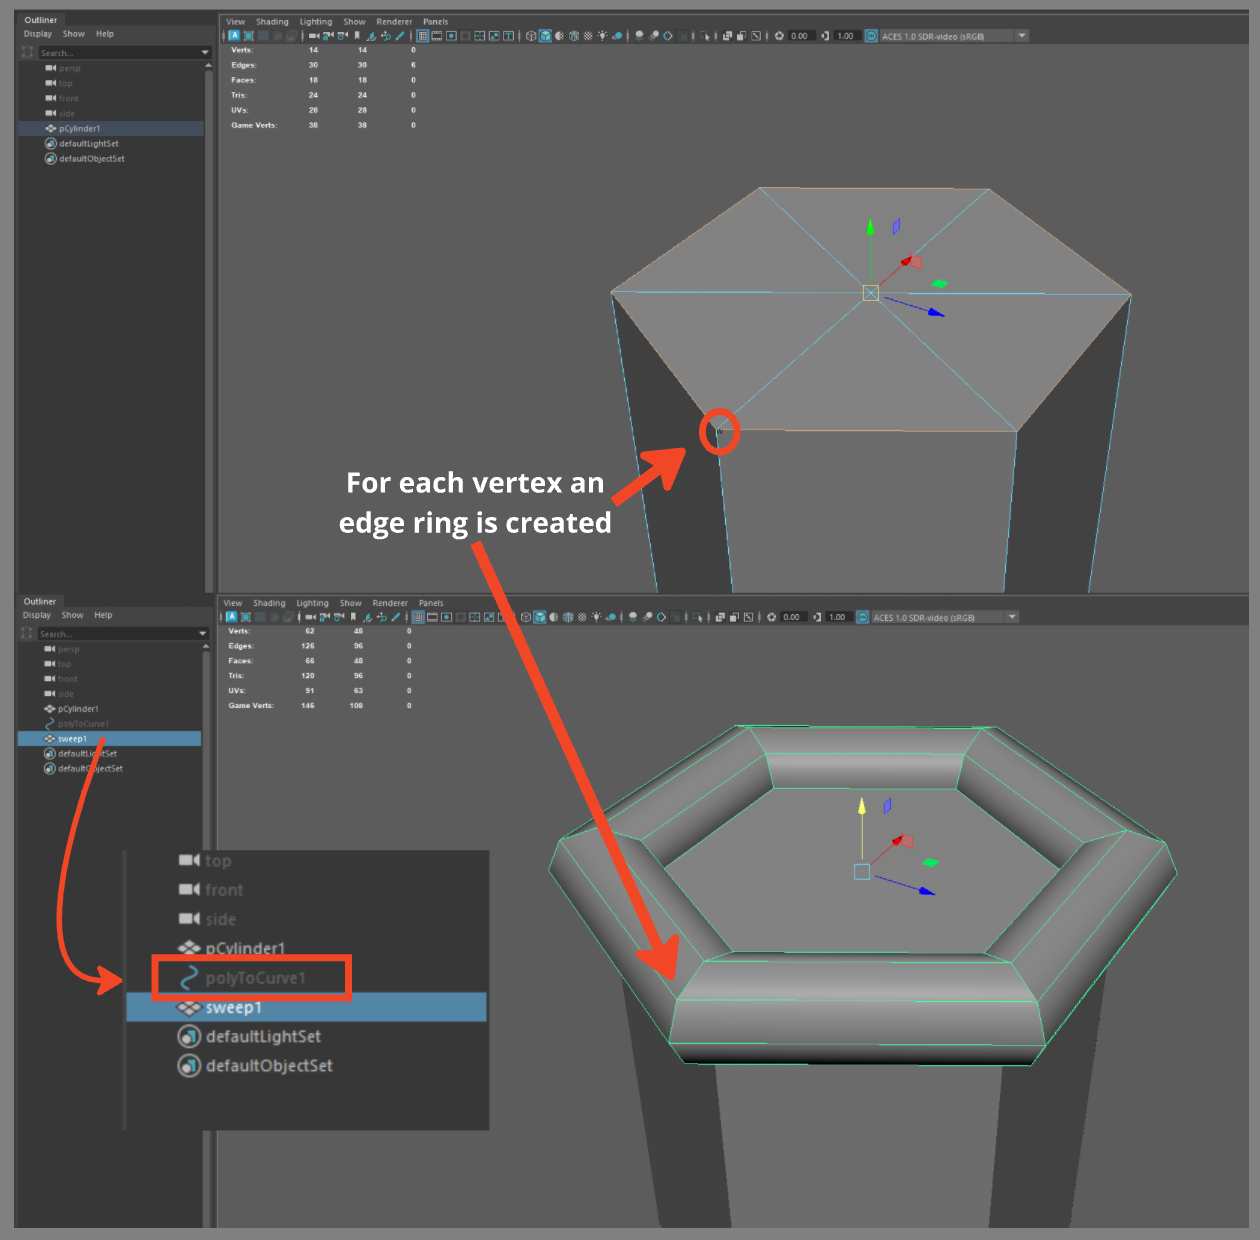Click wireframe cube icon in top viewport toolbar

click(x=531, y=36)
